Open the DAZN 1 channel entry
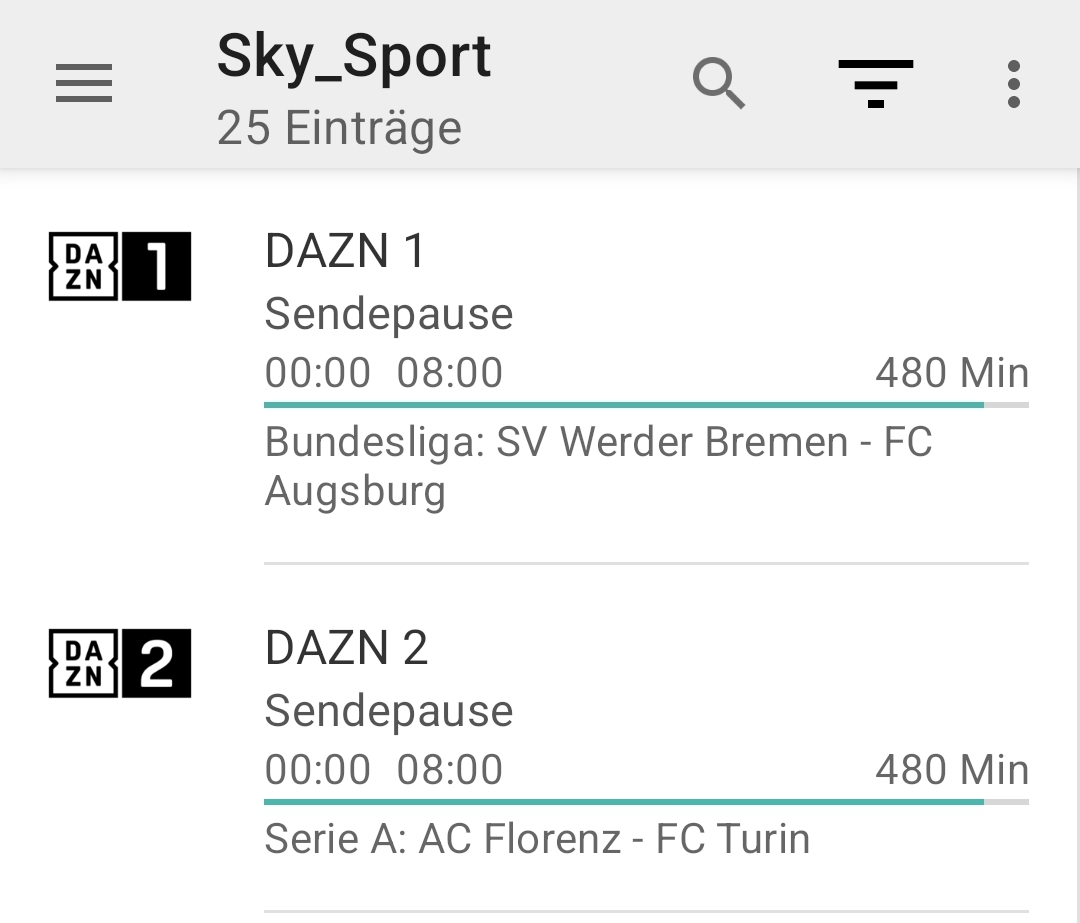This screenshot has width=1080, height=923. (x=345, y=251)
